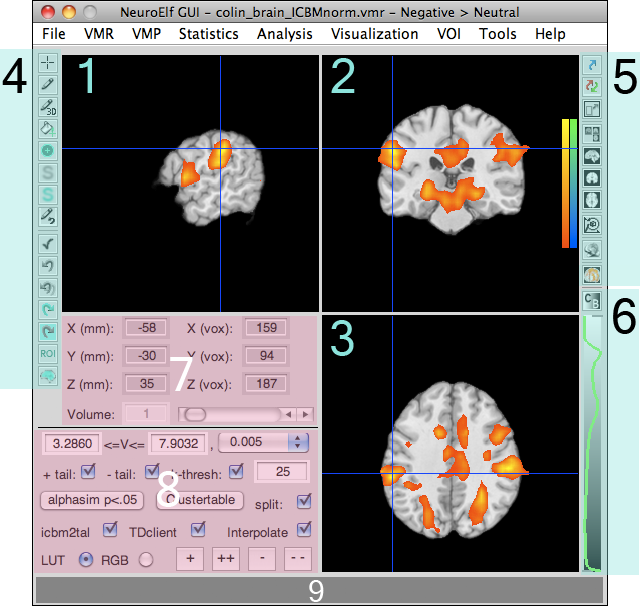
Task: Uncheck the positive tail checkbox
Action: (x=88, y=471)
